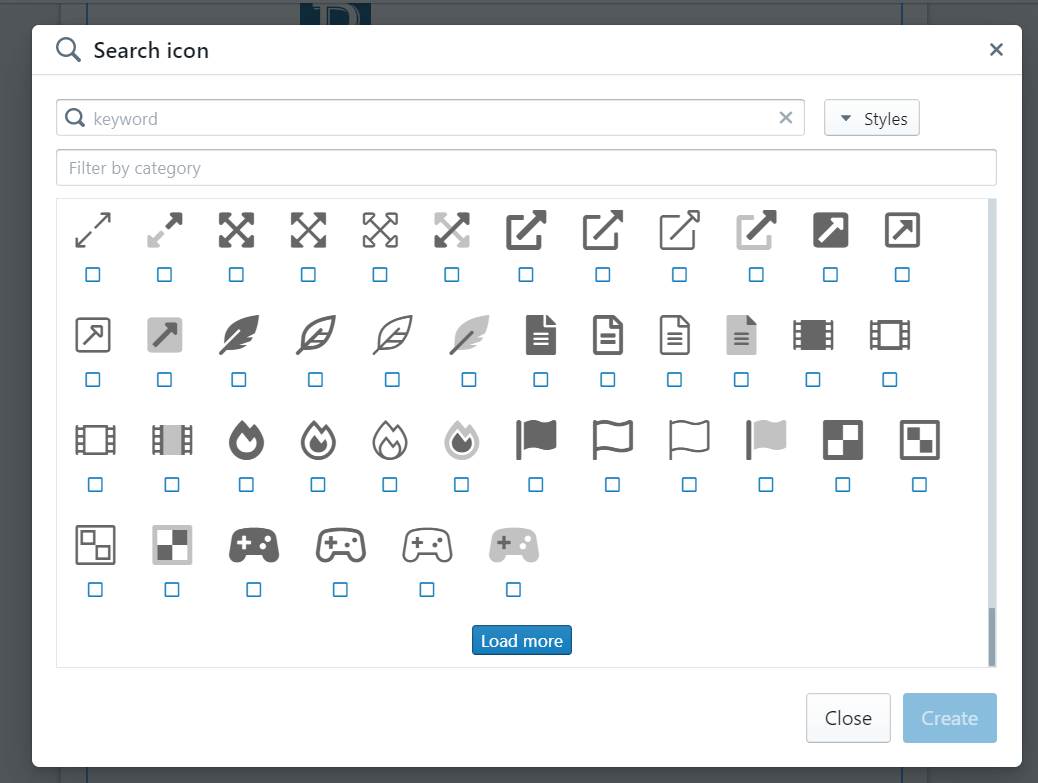Image resolution: width=1038 pixels, height=783 pixels.
Task: Expand the Styles chevron arrow
Action: click(846, 118)
